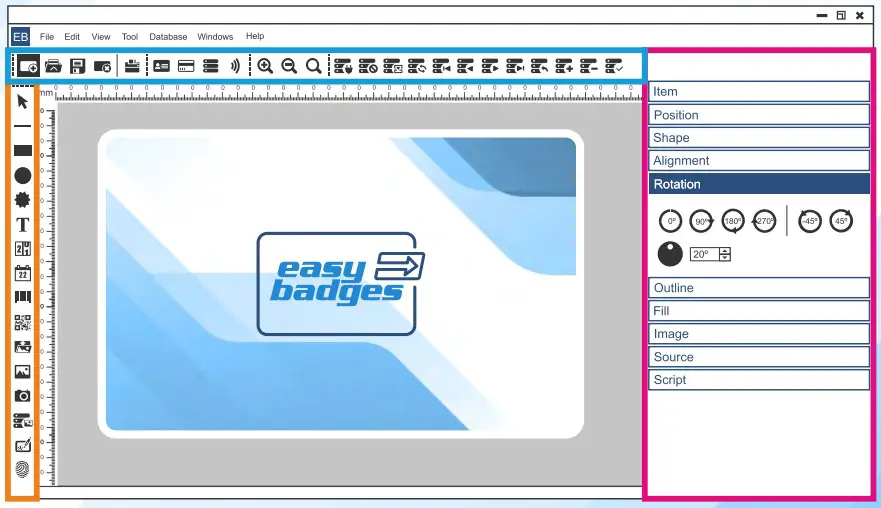Click the ID card with photo toolbar icon
The image size is (881, 508).
[x=161, y=66]
